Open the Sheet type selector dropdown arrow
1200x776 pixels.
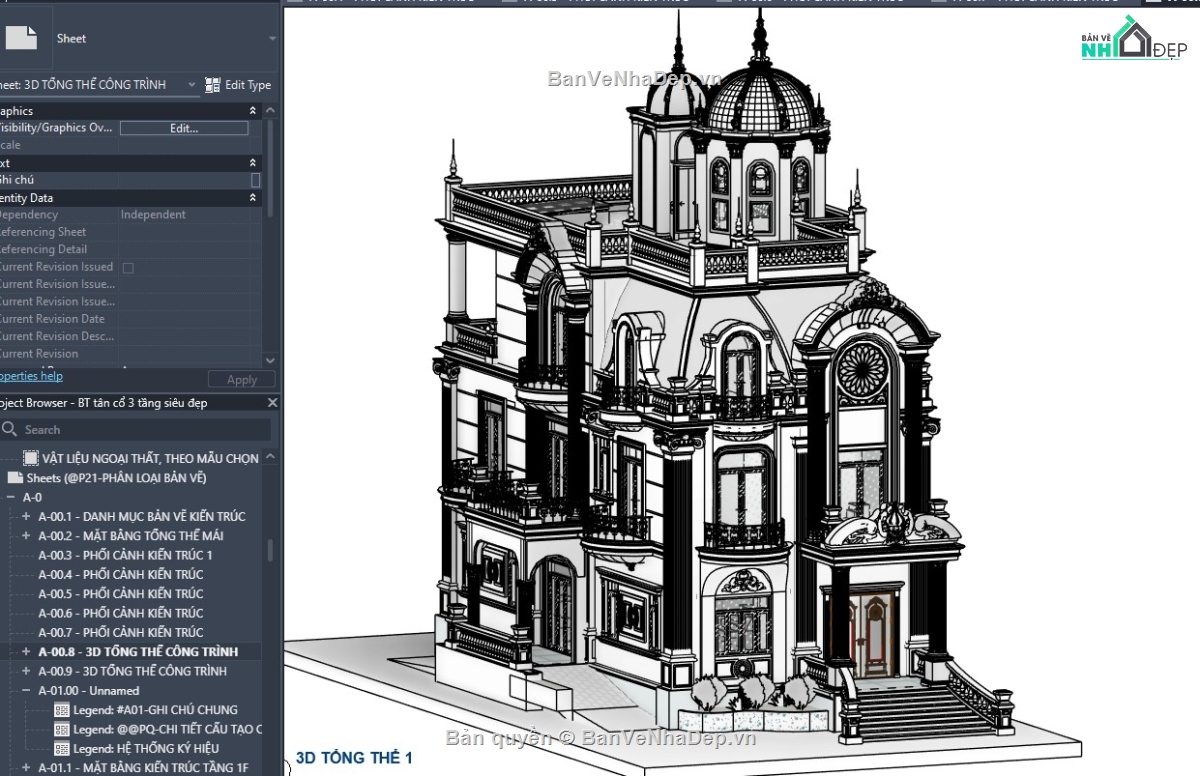pos(273,39)
